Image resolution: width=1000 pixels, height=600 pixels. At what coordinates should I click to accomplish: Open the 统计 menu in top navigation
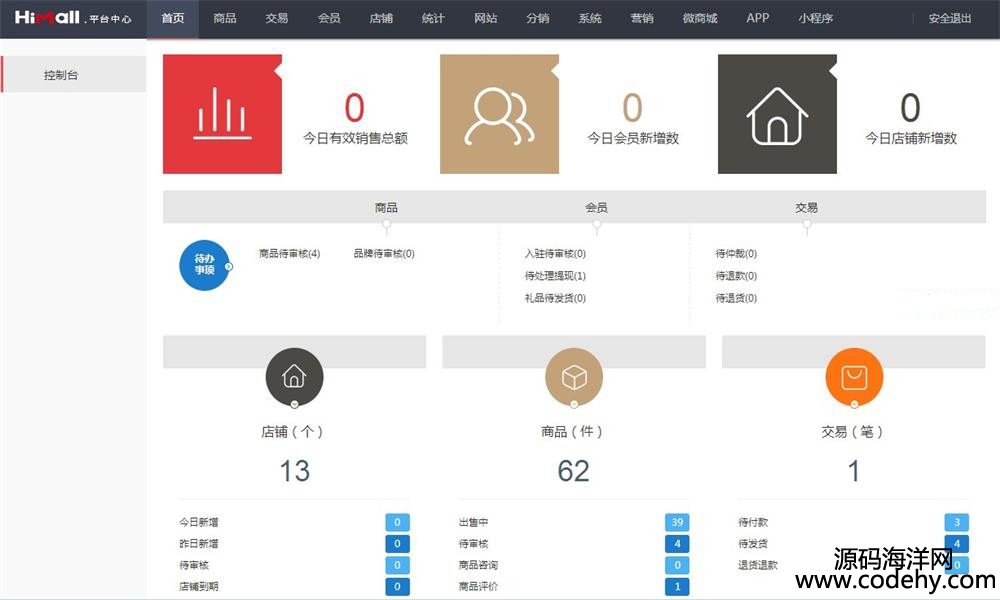(433, 18)
